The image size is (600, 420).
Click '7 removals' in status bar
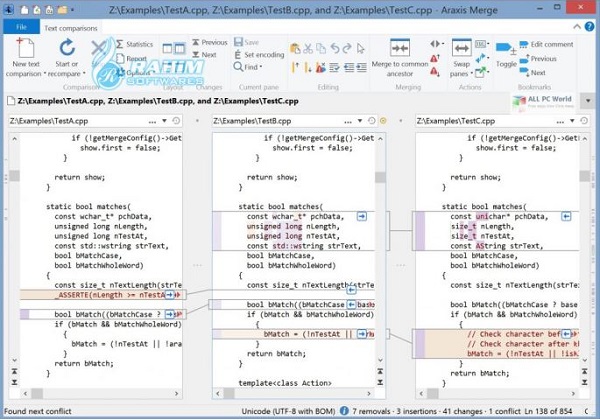371,411
